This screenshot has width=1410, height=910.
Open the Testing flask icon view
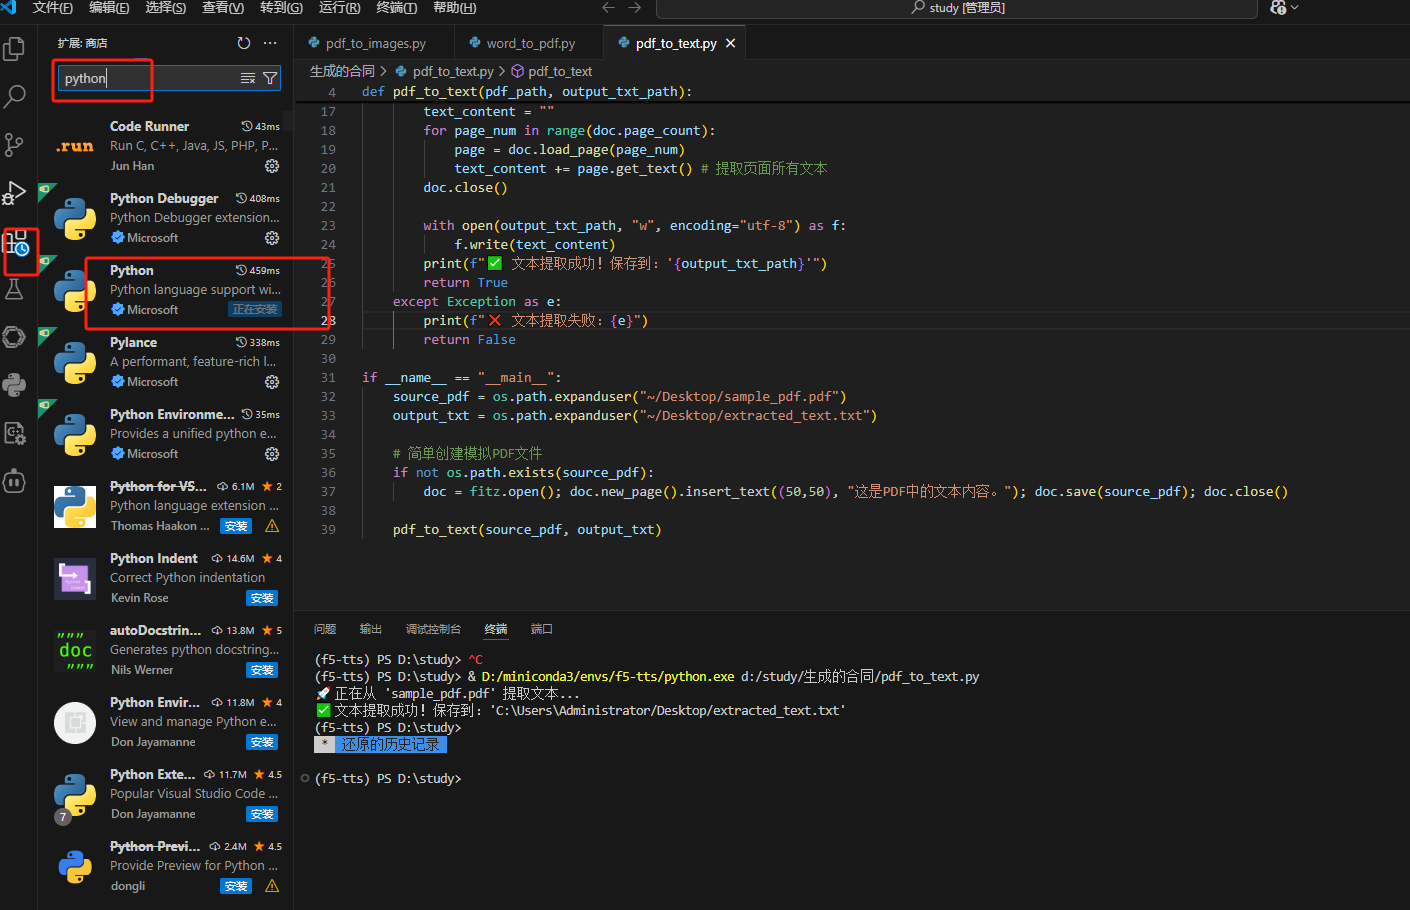(x=15, y=289)
